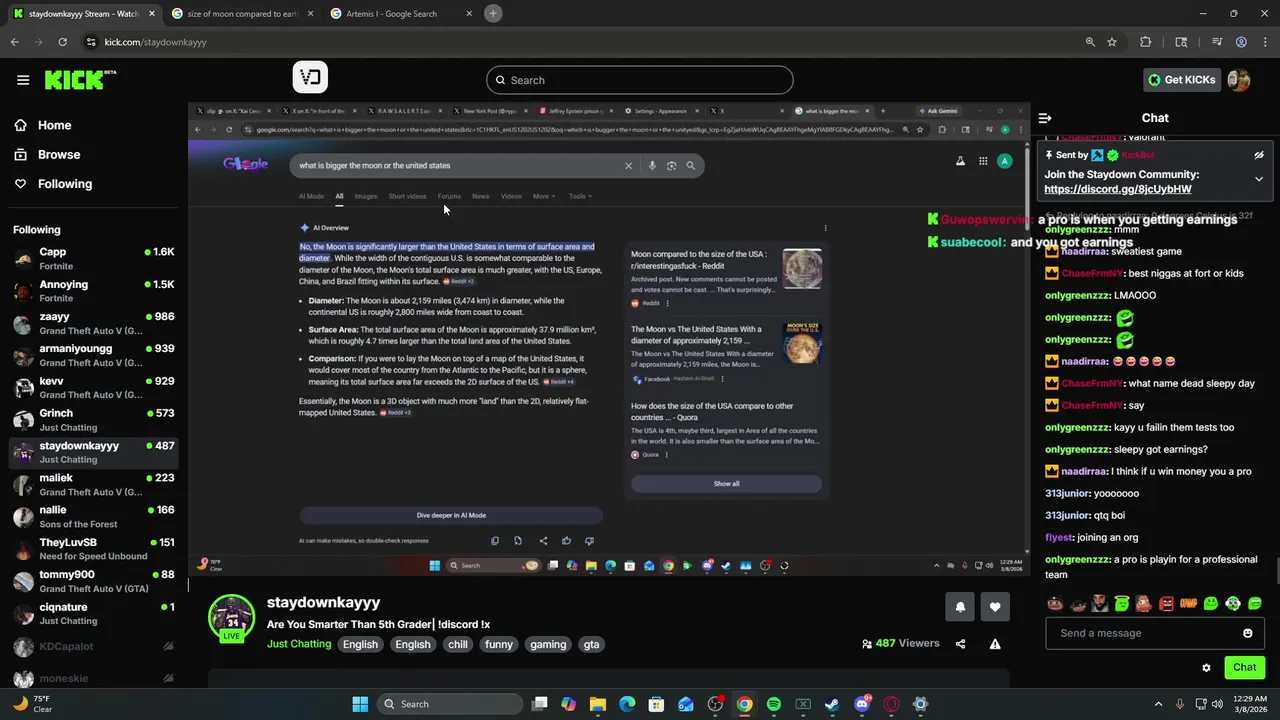Open the Just Chatting category link
The height and width of the screenshot is (720, 1280).
[x=299, y=644]
